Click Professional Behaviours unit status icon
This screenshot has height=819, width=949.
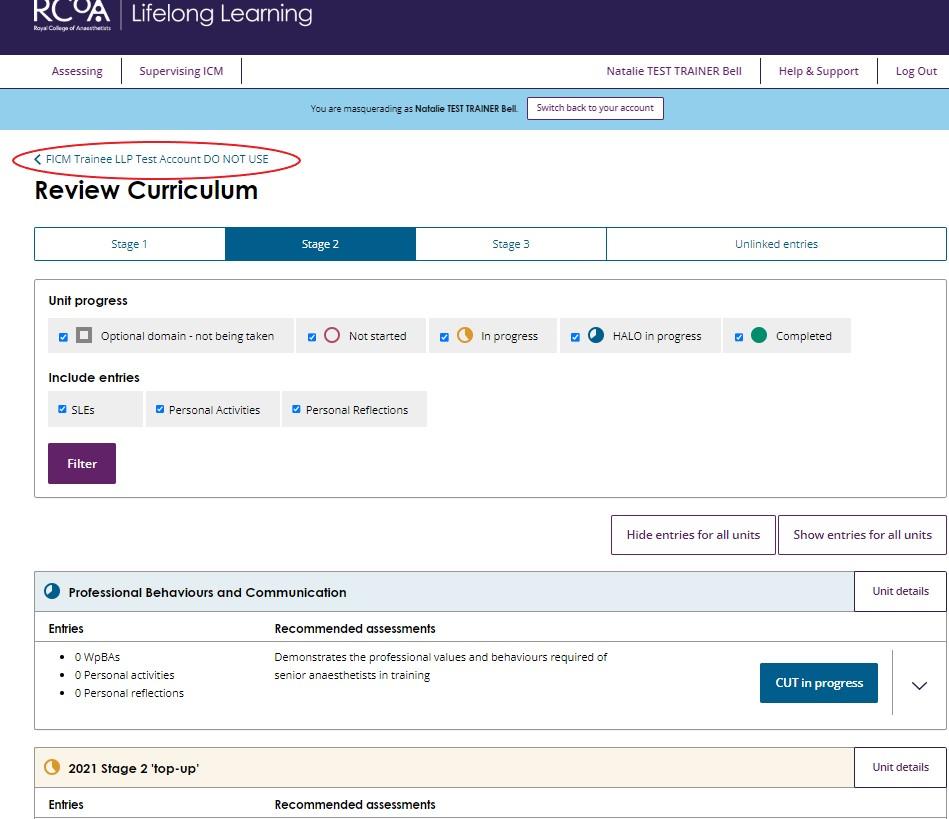click(52, 592)
